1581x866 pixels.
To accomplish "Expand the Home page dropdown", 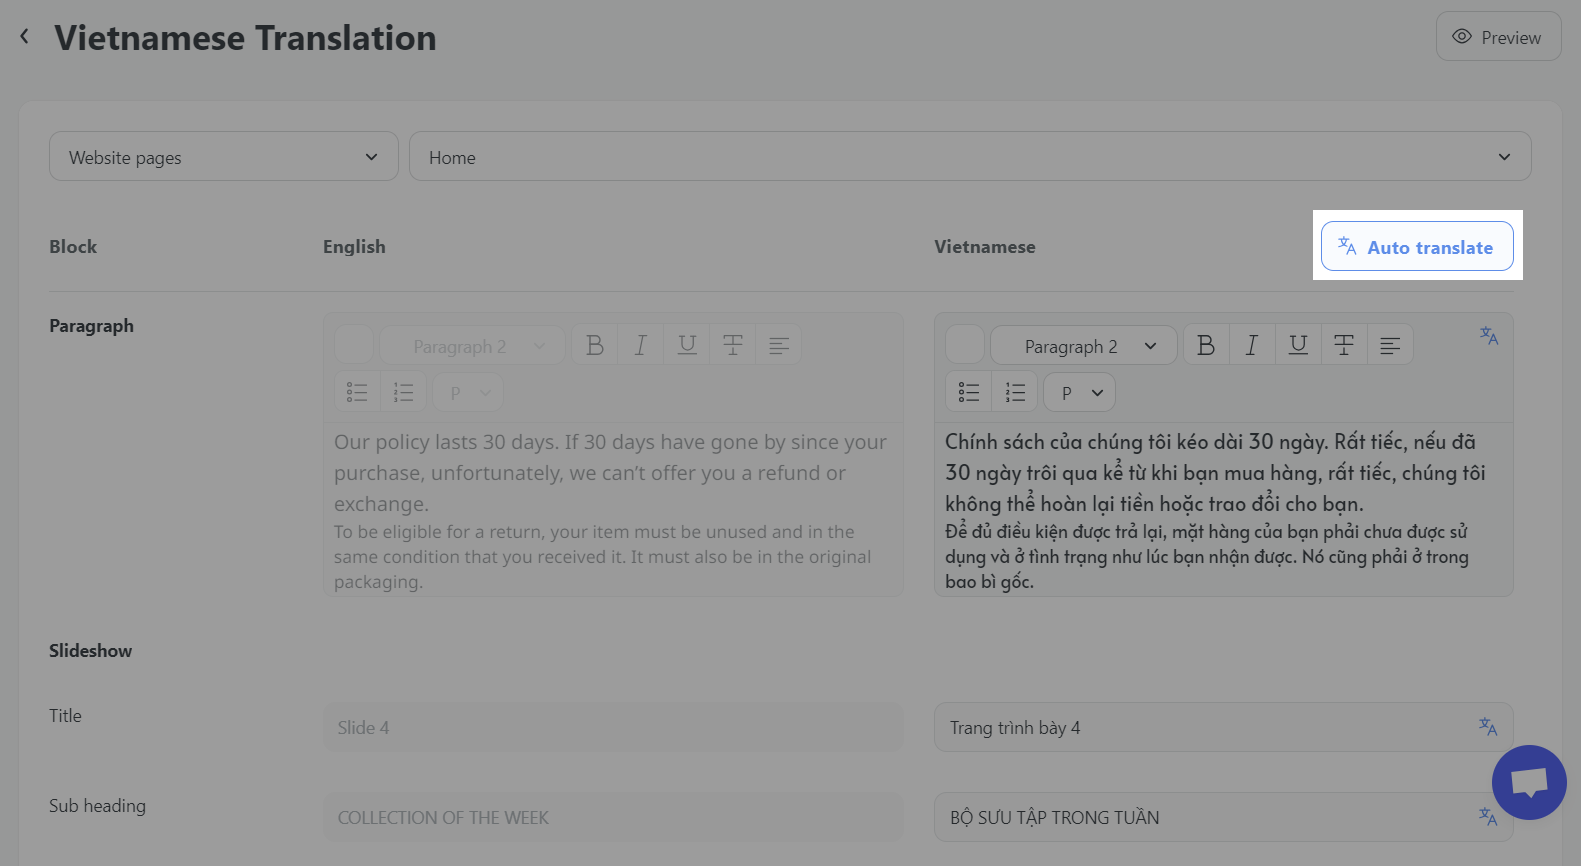I will click(x=969, y=157).
